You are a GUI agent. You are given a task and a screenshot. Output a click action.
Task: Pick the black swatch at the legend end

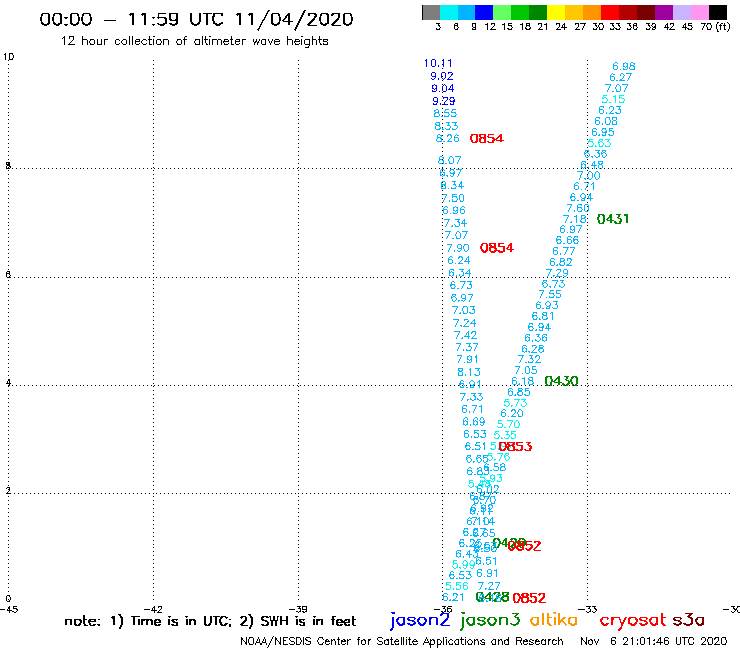[717, 12]
